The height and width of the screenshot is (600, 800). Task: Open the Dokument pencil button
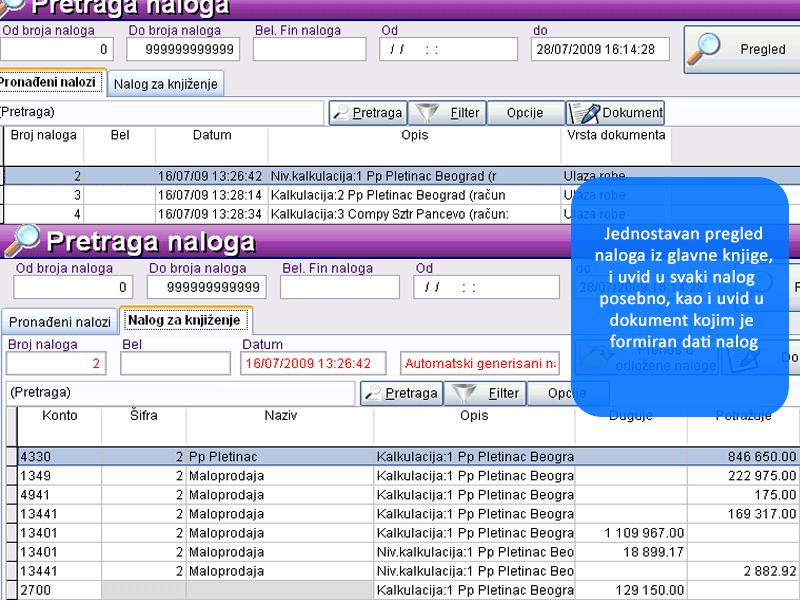click(x=616, y=113)
